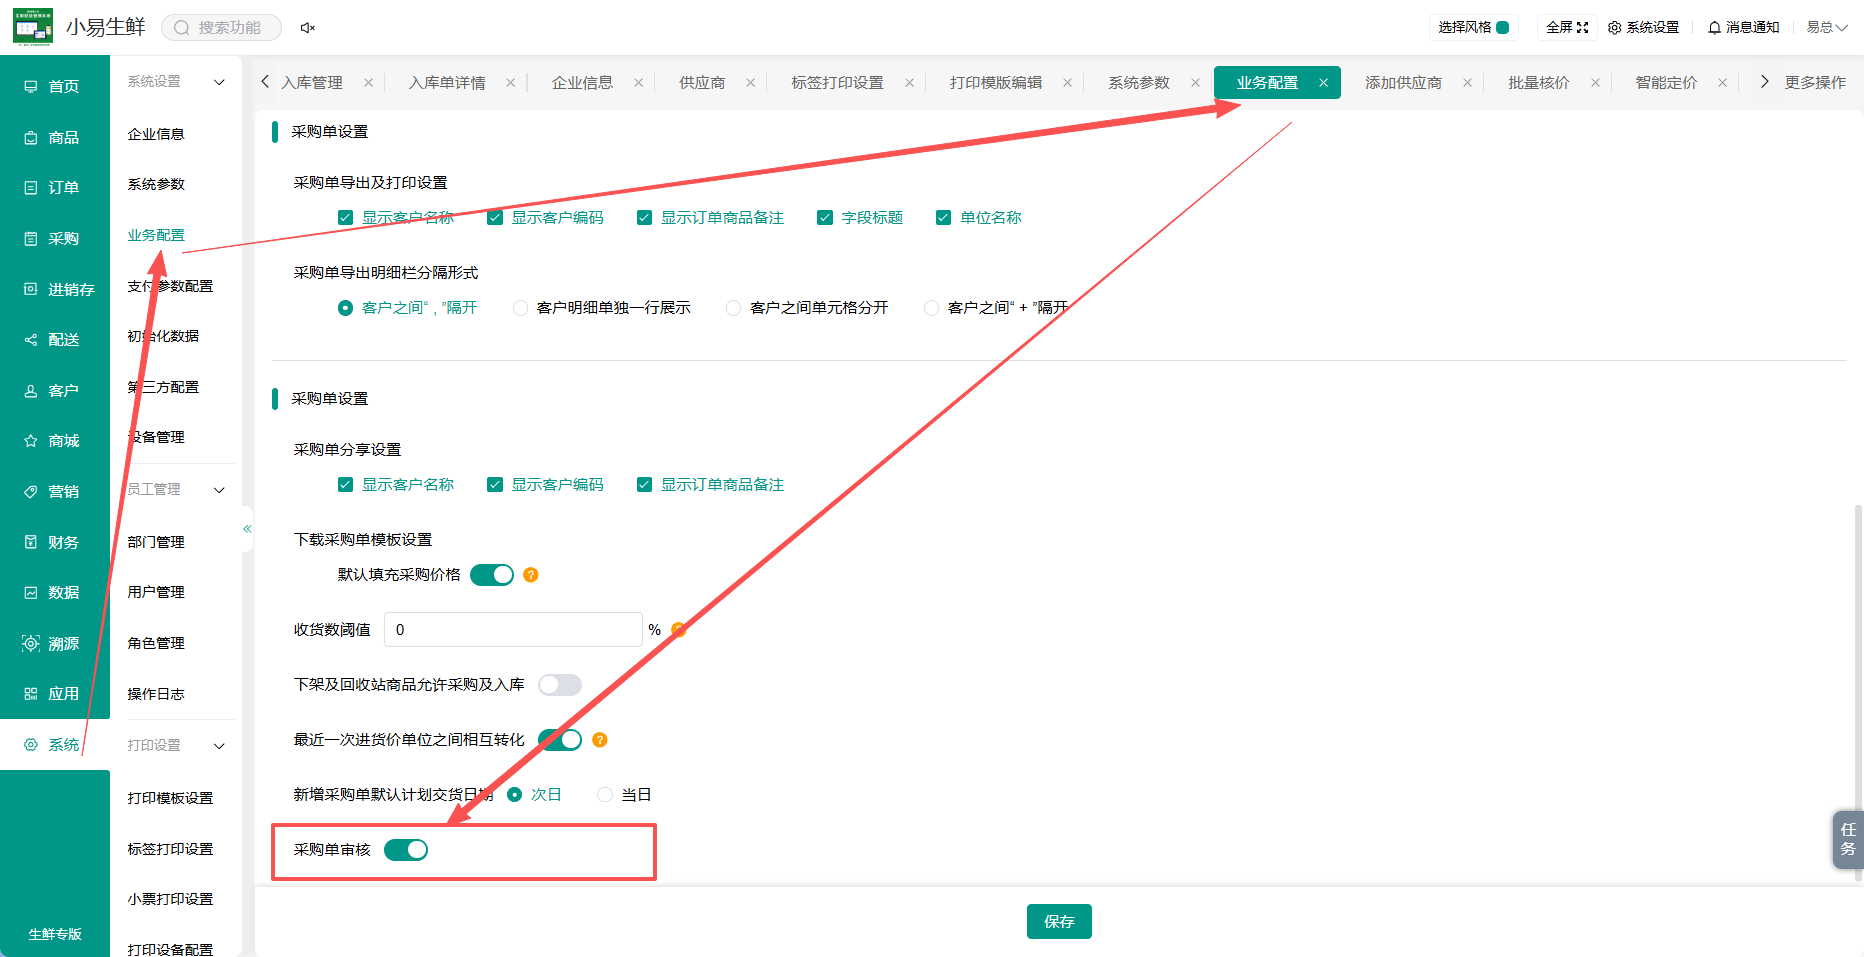
Task: Open the 数据 data section
Action: point(54,593)
